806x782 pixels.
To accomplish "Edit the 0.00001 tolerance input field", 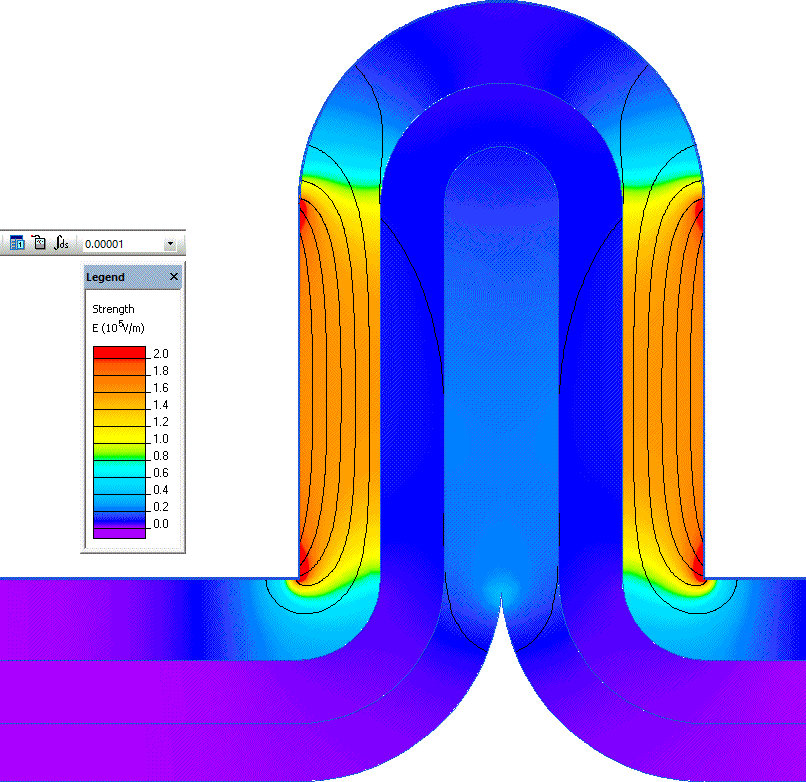I will pyautogui.click(x=110, y=243).
